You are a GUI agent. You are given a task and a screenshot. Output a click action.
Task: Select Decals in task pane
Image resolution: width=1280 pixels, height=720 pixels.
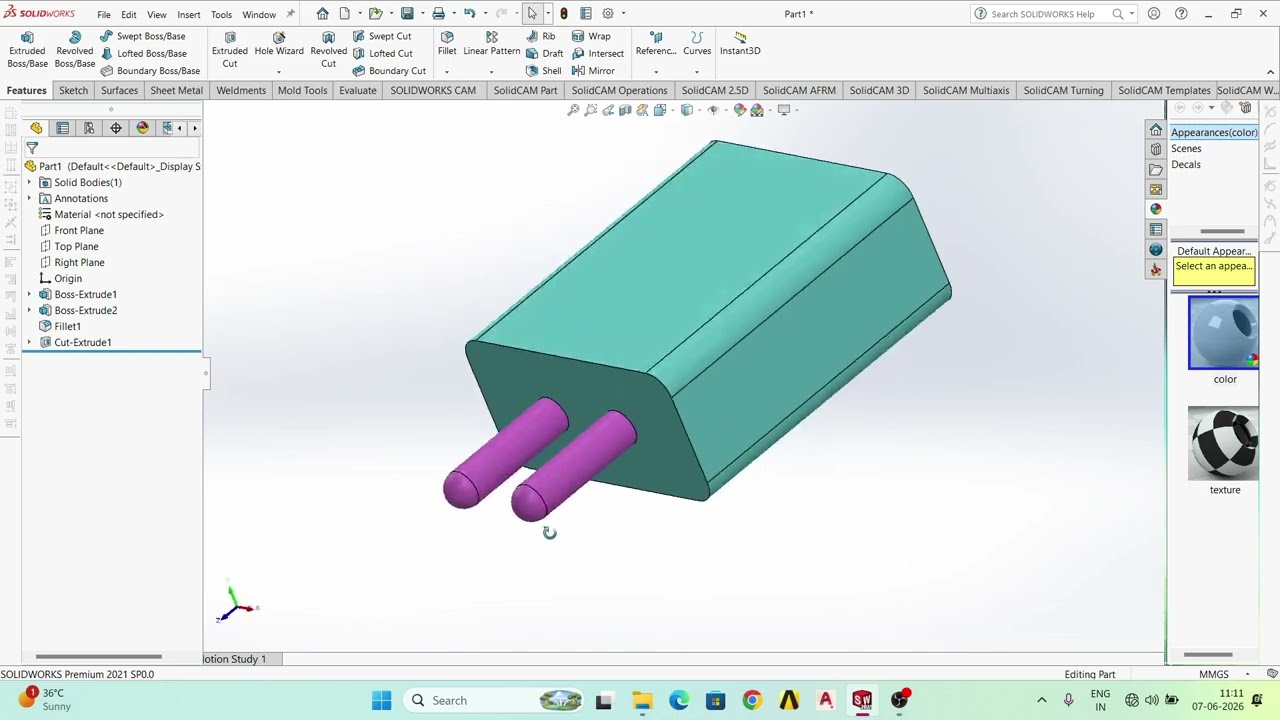pos(1186,164)
